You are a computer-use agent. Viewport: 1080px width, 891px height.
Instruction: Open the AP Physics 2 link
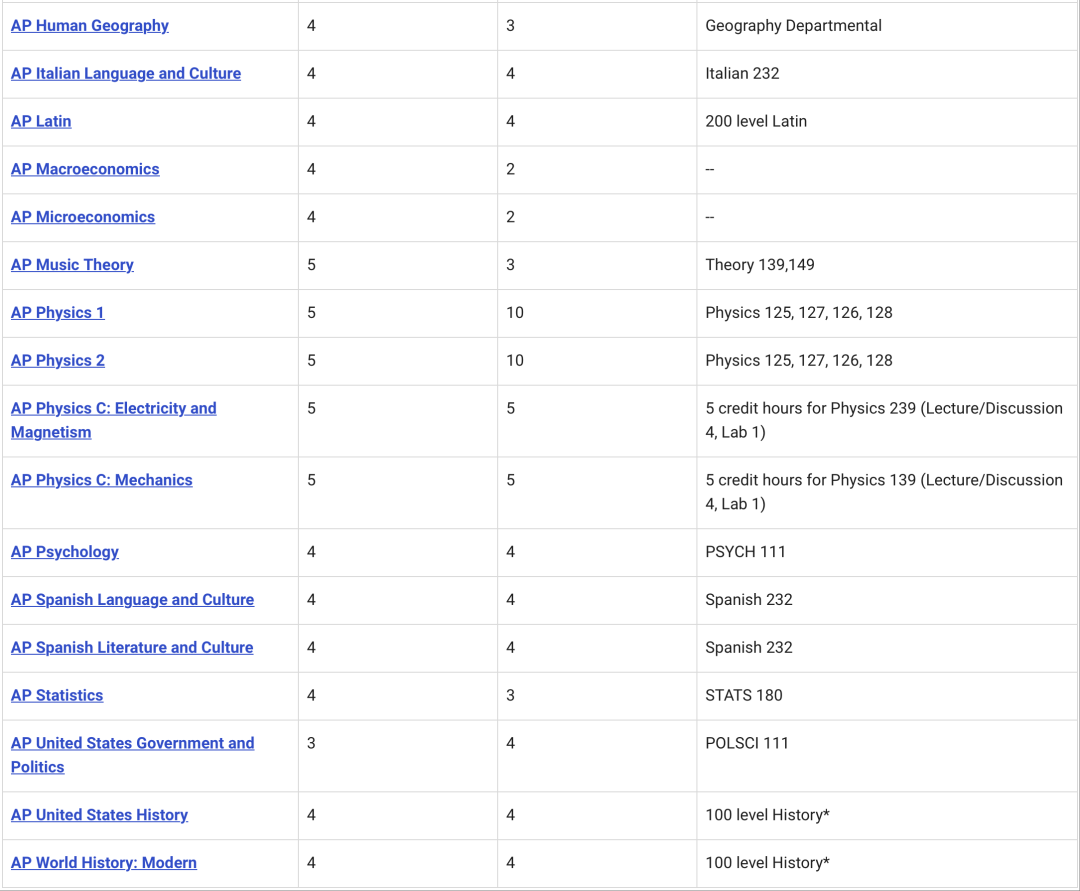tap(57, 361)
